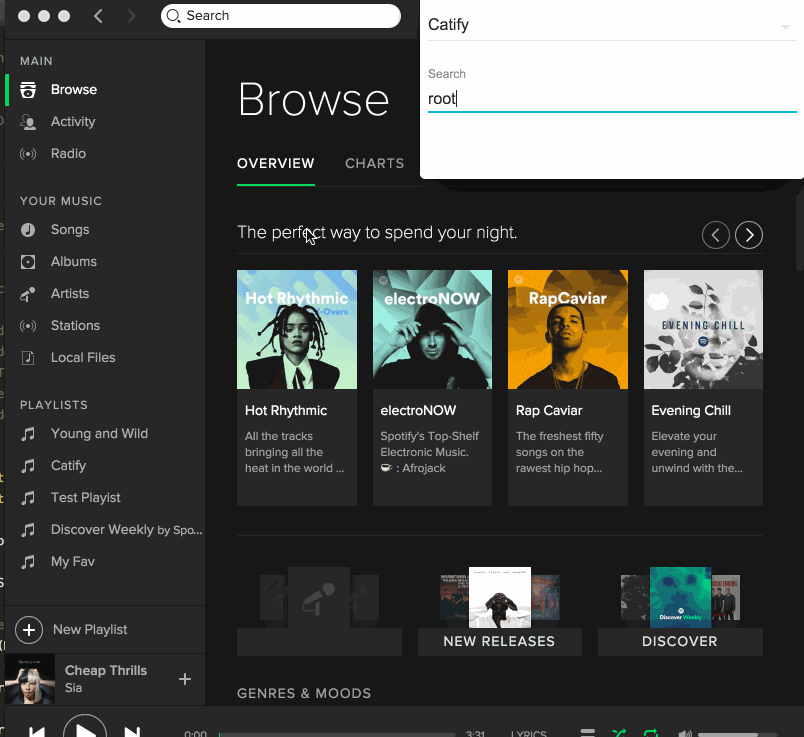804x737 pixels.
Task: Open the RapCaviar cover art
Action: pyautogui.click(x=568, y=329)
